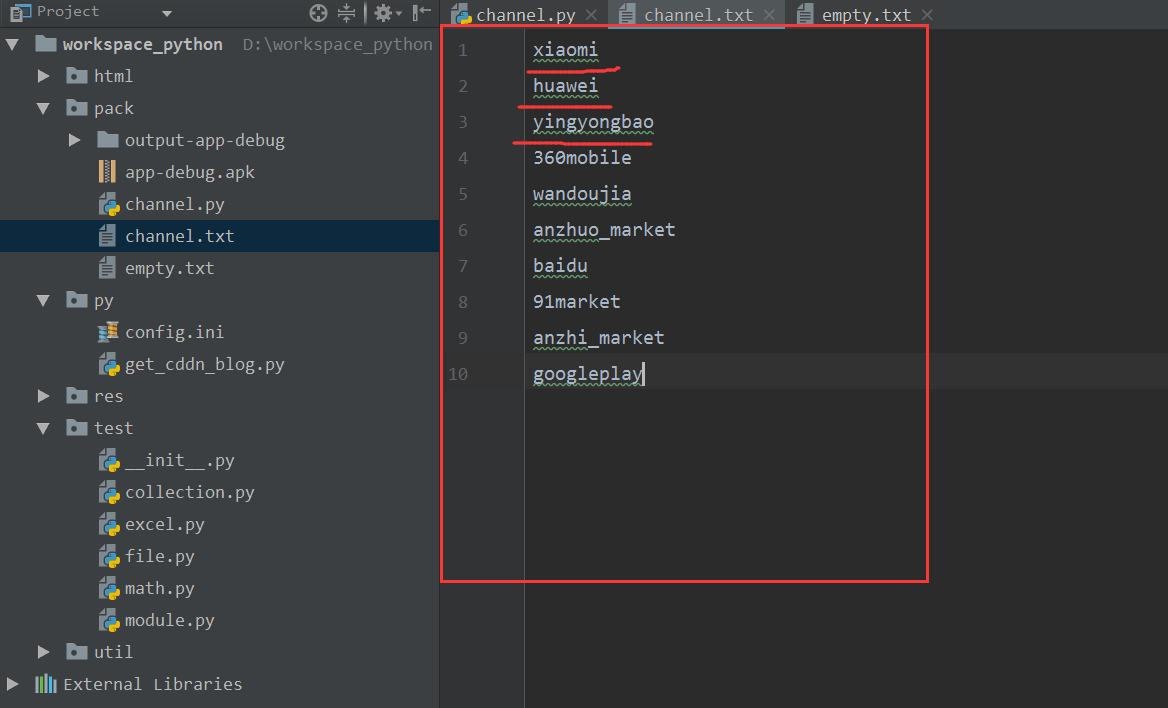Screen dimensions: 1168x708
Task: Collapse the py folder
Action: pos(43,301)
